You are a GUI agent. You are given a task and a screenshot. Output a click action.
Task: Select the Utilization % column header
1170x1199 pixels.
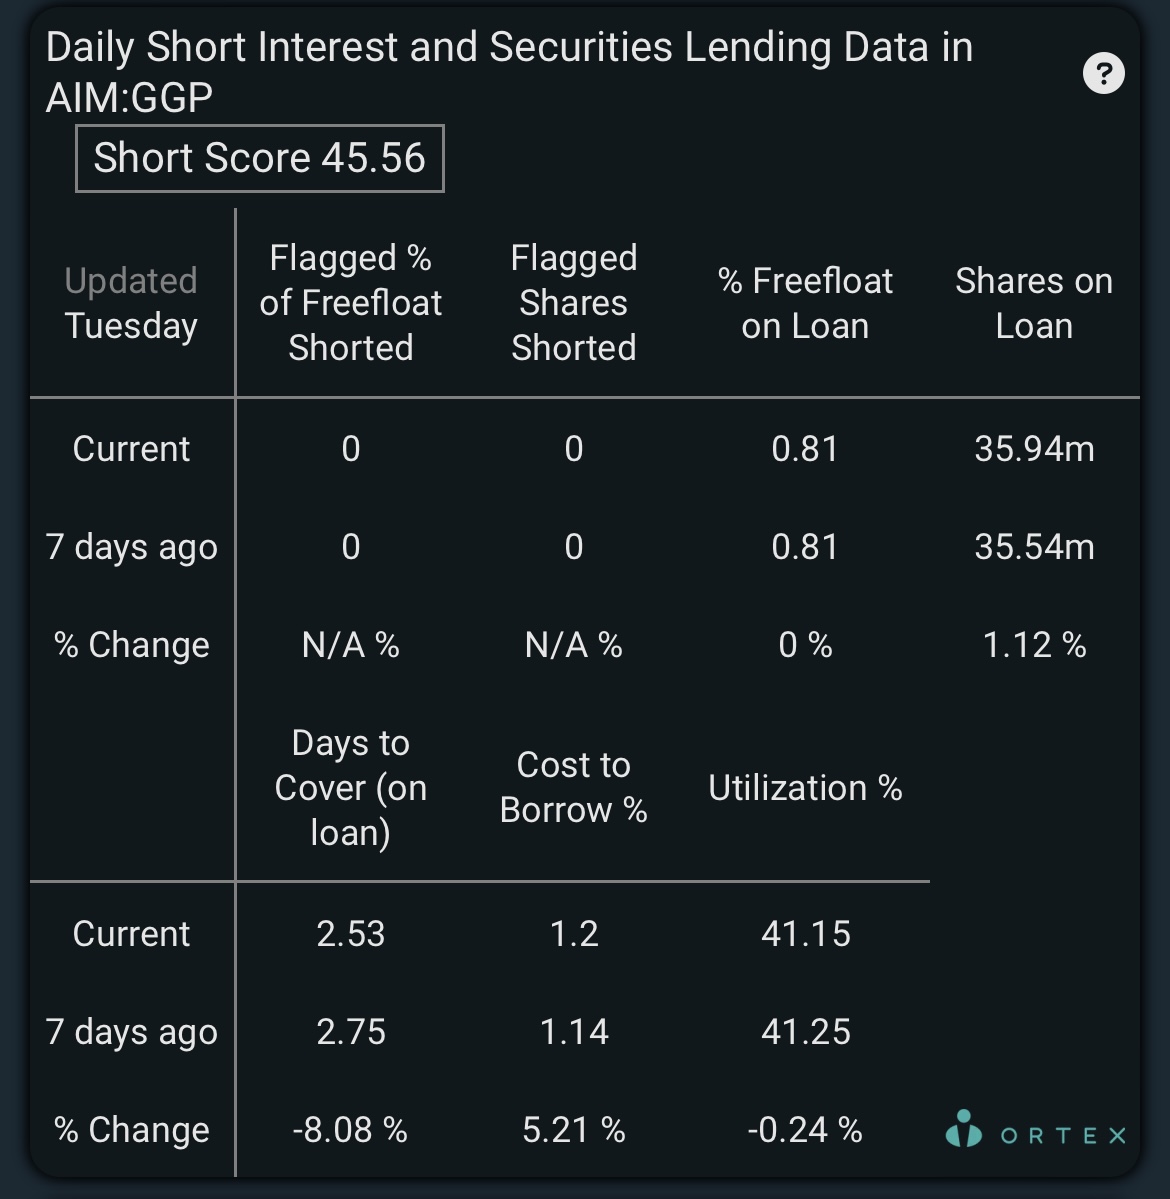[805, 788]
